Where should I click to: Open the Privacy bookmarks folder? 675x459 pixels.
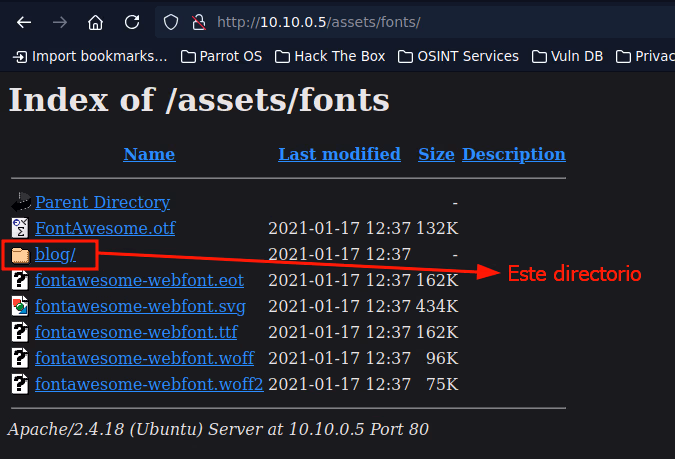pos(645,56)
